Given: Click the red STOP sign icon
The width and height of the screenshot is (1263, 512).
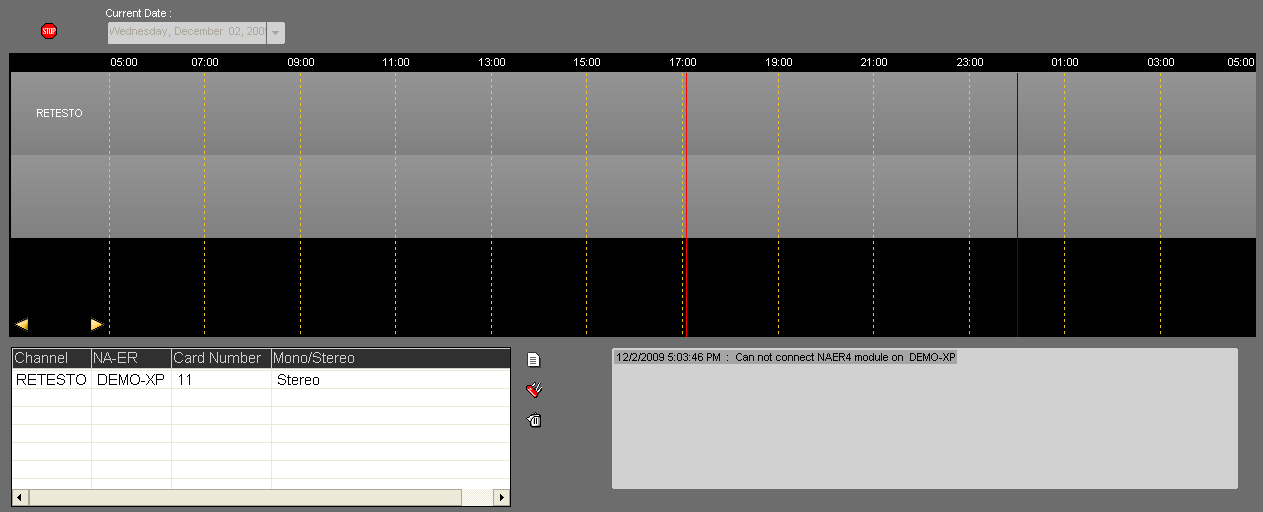Looking at the screenshot, I should [x=49, y=31].
